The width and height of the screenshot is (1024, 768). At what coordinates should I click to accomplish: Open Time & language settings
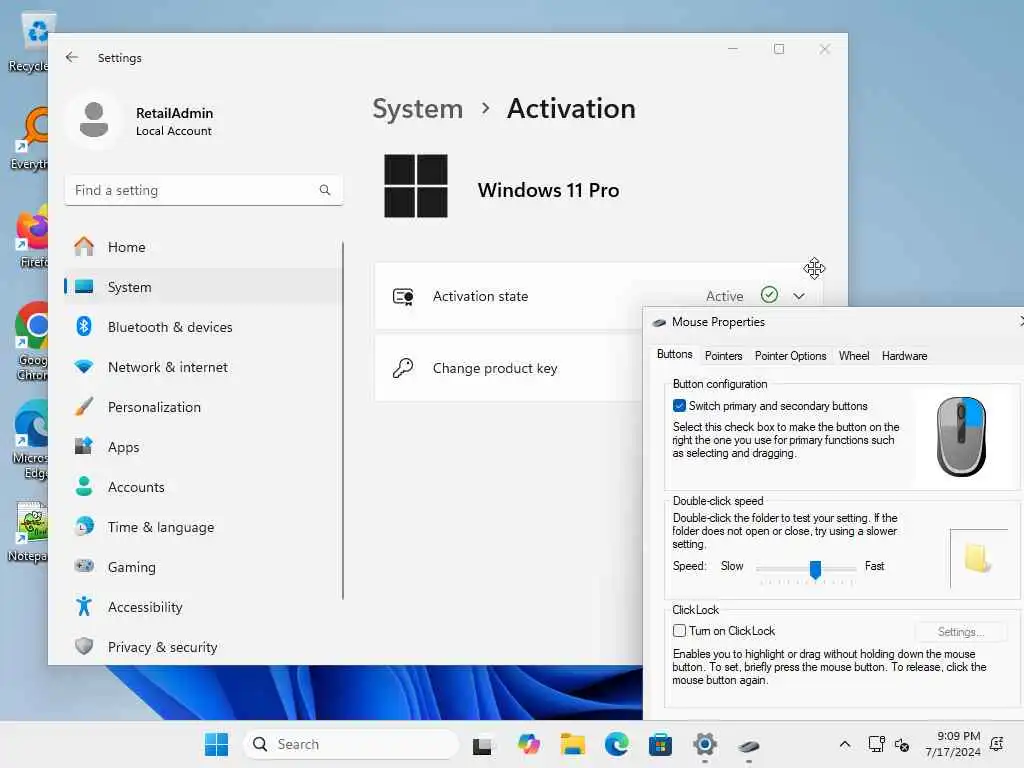tap(204, 527)
